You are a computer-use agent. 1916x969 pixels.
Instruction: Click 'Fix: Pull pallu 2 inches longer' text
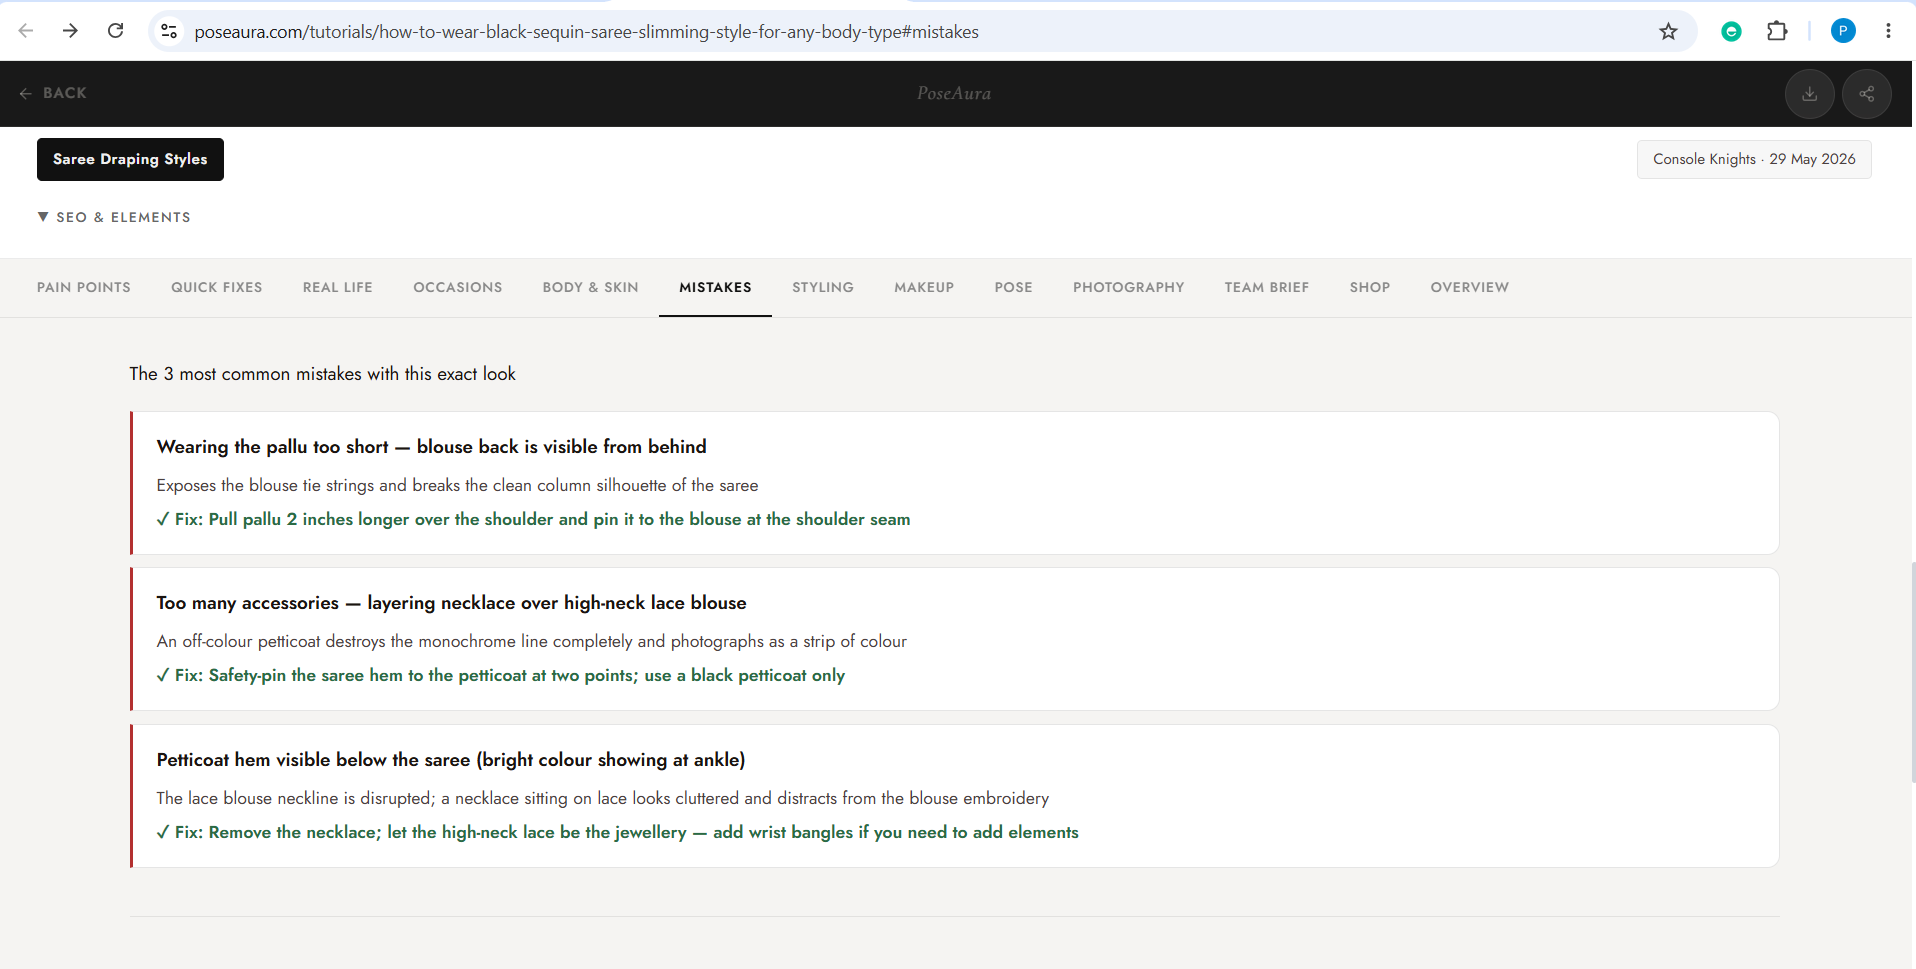pos(533,519)
